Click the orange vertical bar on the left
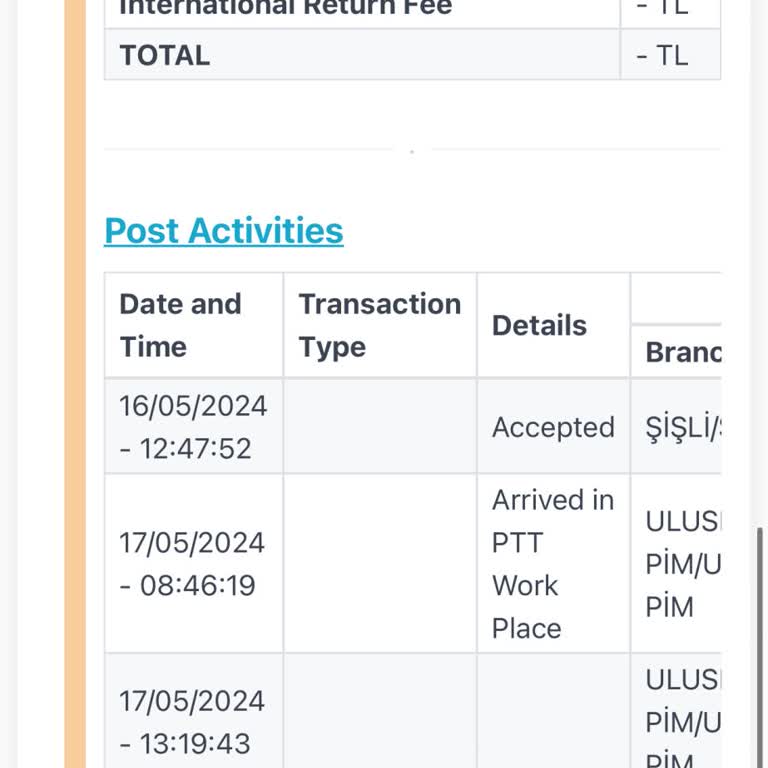 click(75, 400)
